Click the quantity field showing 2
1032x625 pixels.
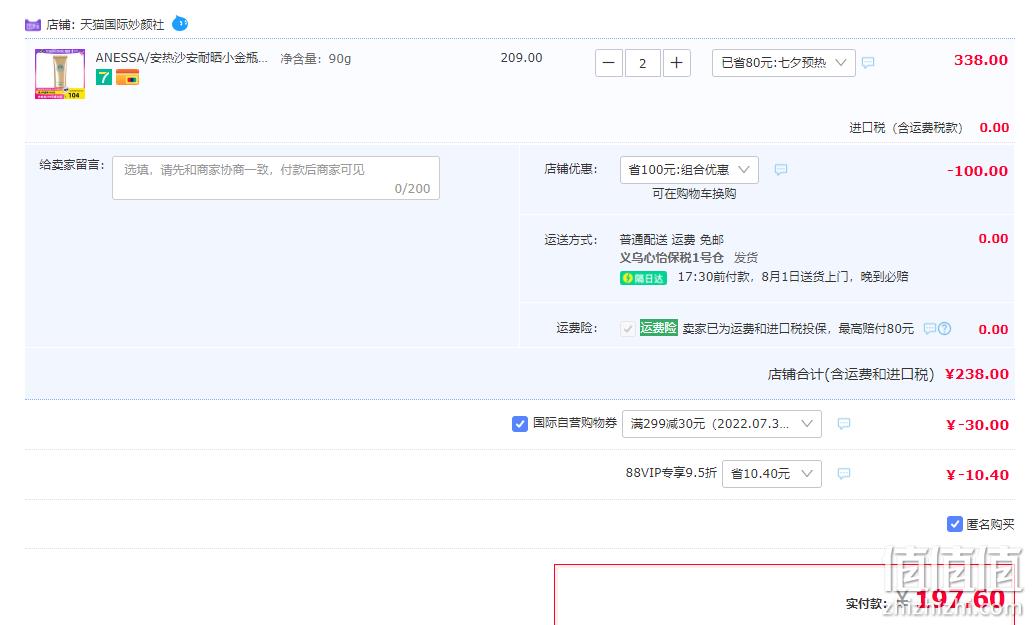coord(642,63)
